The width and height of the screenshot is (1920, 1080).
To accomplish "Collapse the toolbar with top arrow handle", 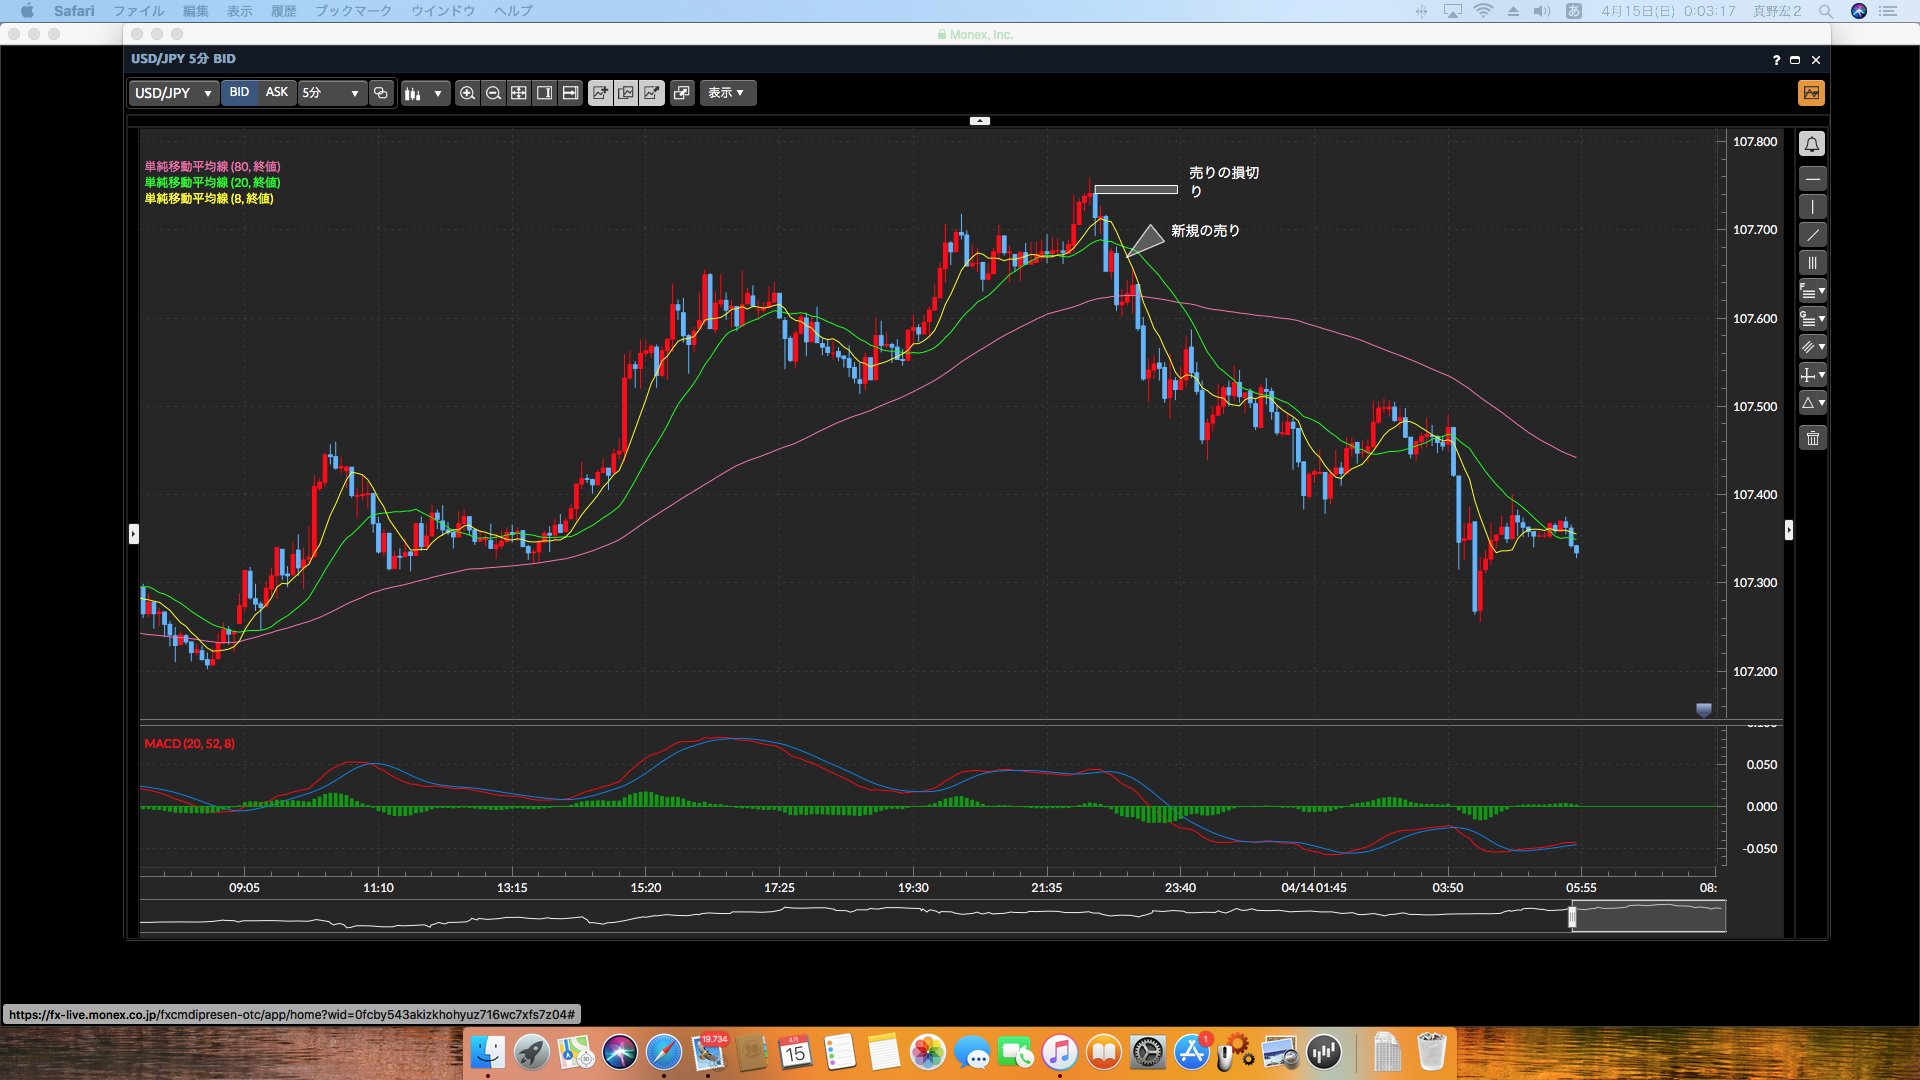I will pos(980,121).
